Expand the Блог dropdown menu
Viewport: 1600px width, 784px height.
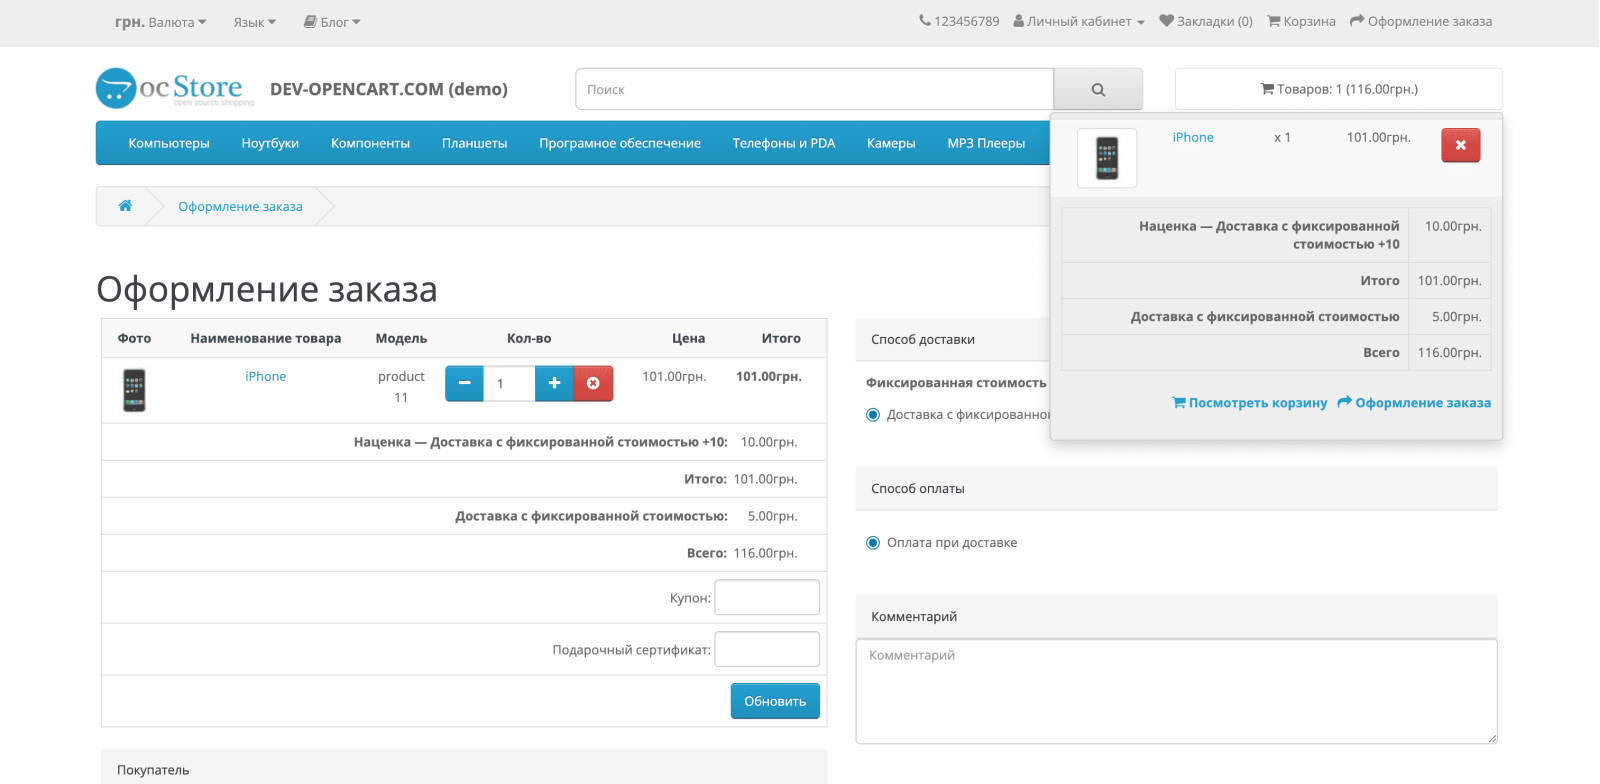(332, 22)
